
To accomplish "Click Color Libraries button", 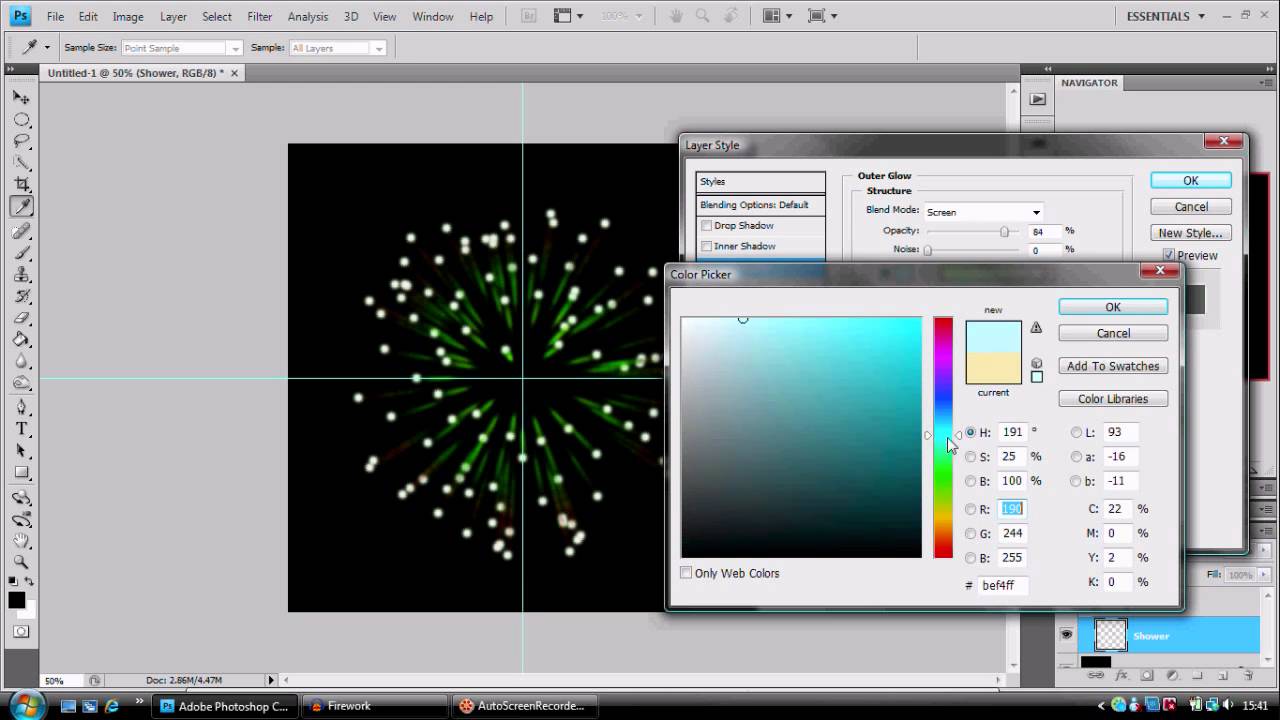I will [1113, 399].
